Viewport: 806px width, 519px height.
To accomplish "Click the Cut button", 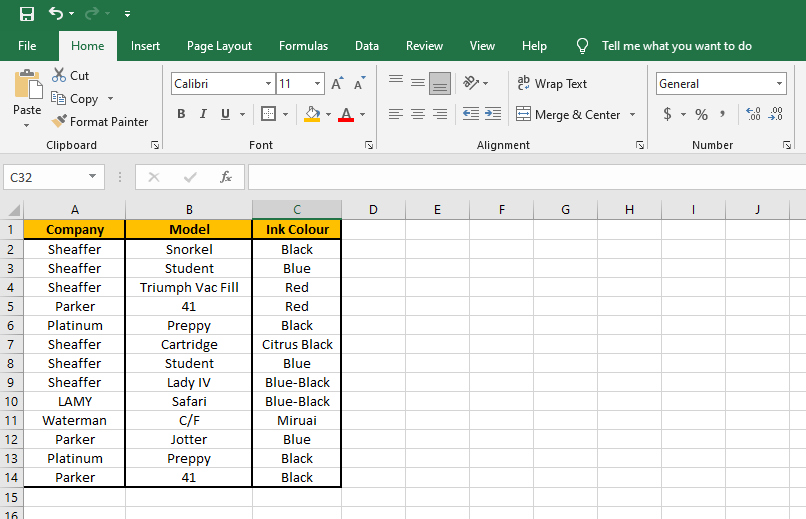I will point(70,76).
